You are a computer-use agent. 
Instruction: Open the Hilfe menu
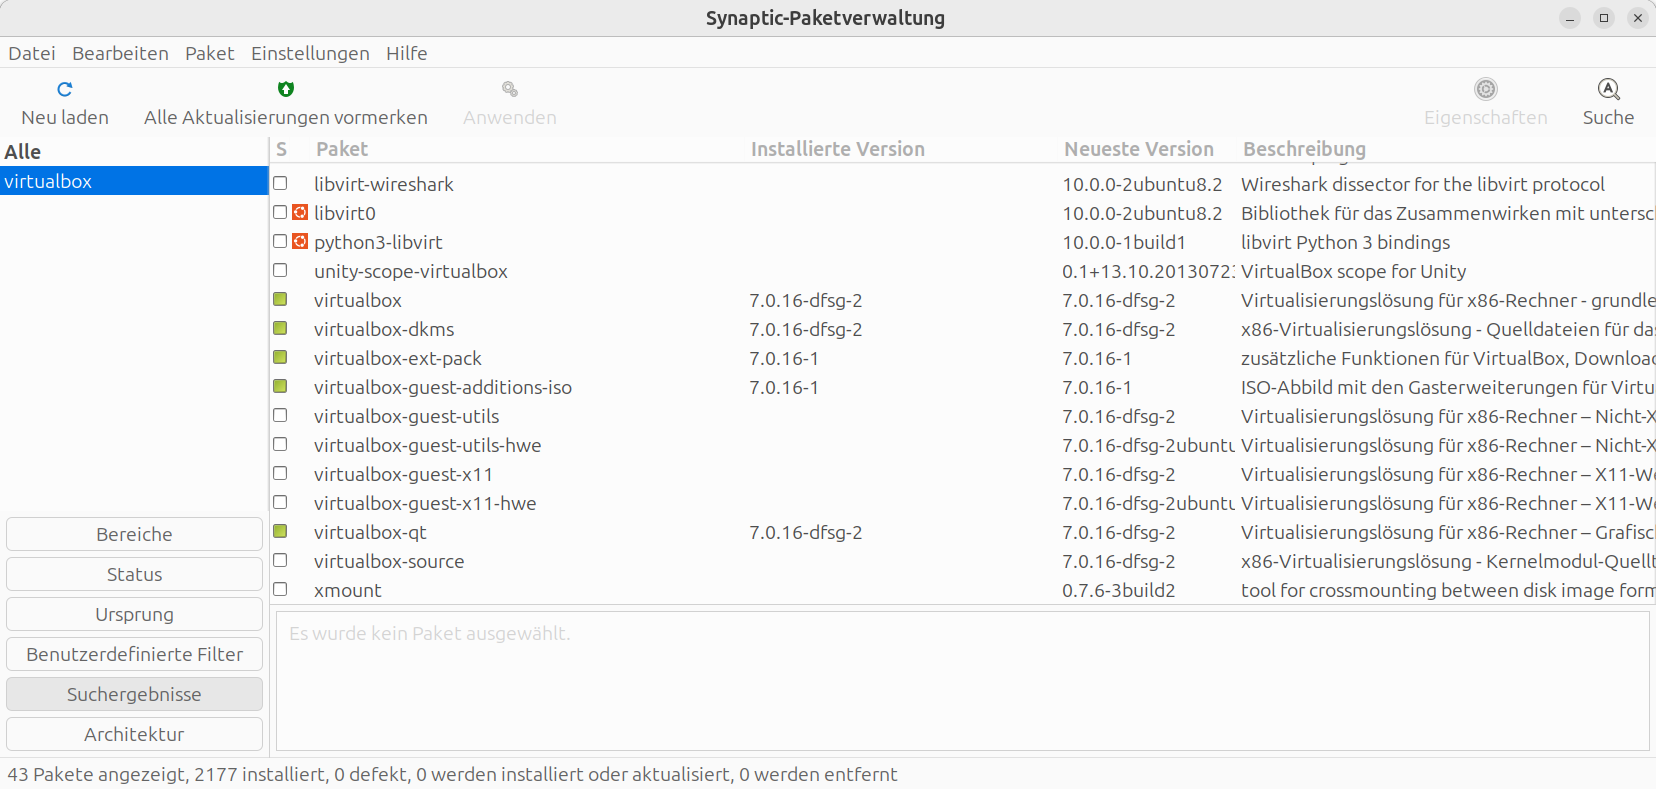coord(407,53)
